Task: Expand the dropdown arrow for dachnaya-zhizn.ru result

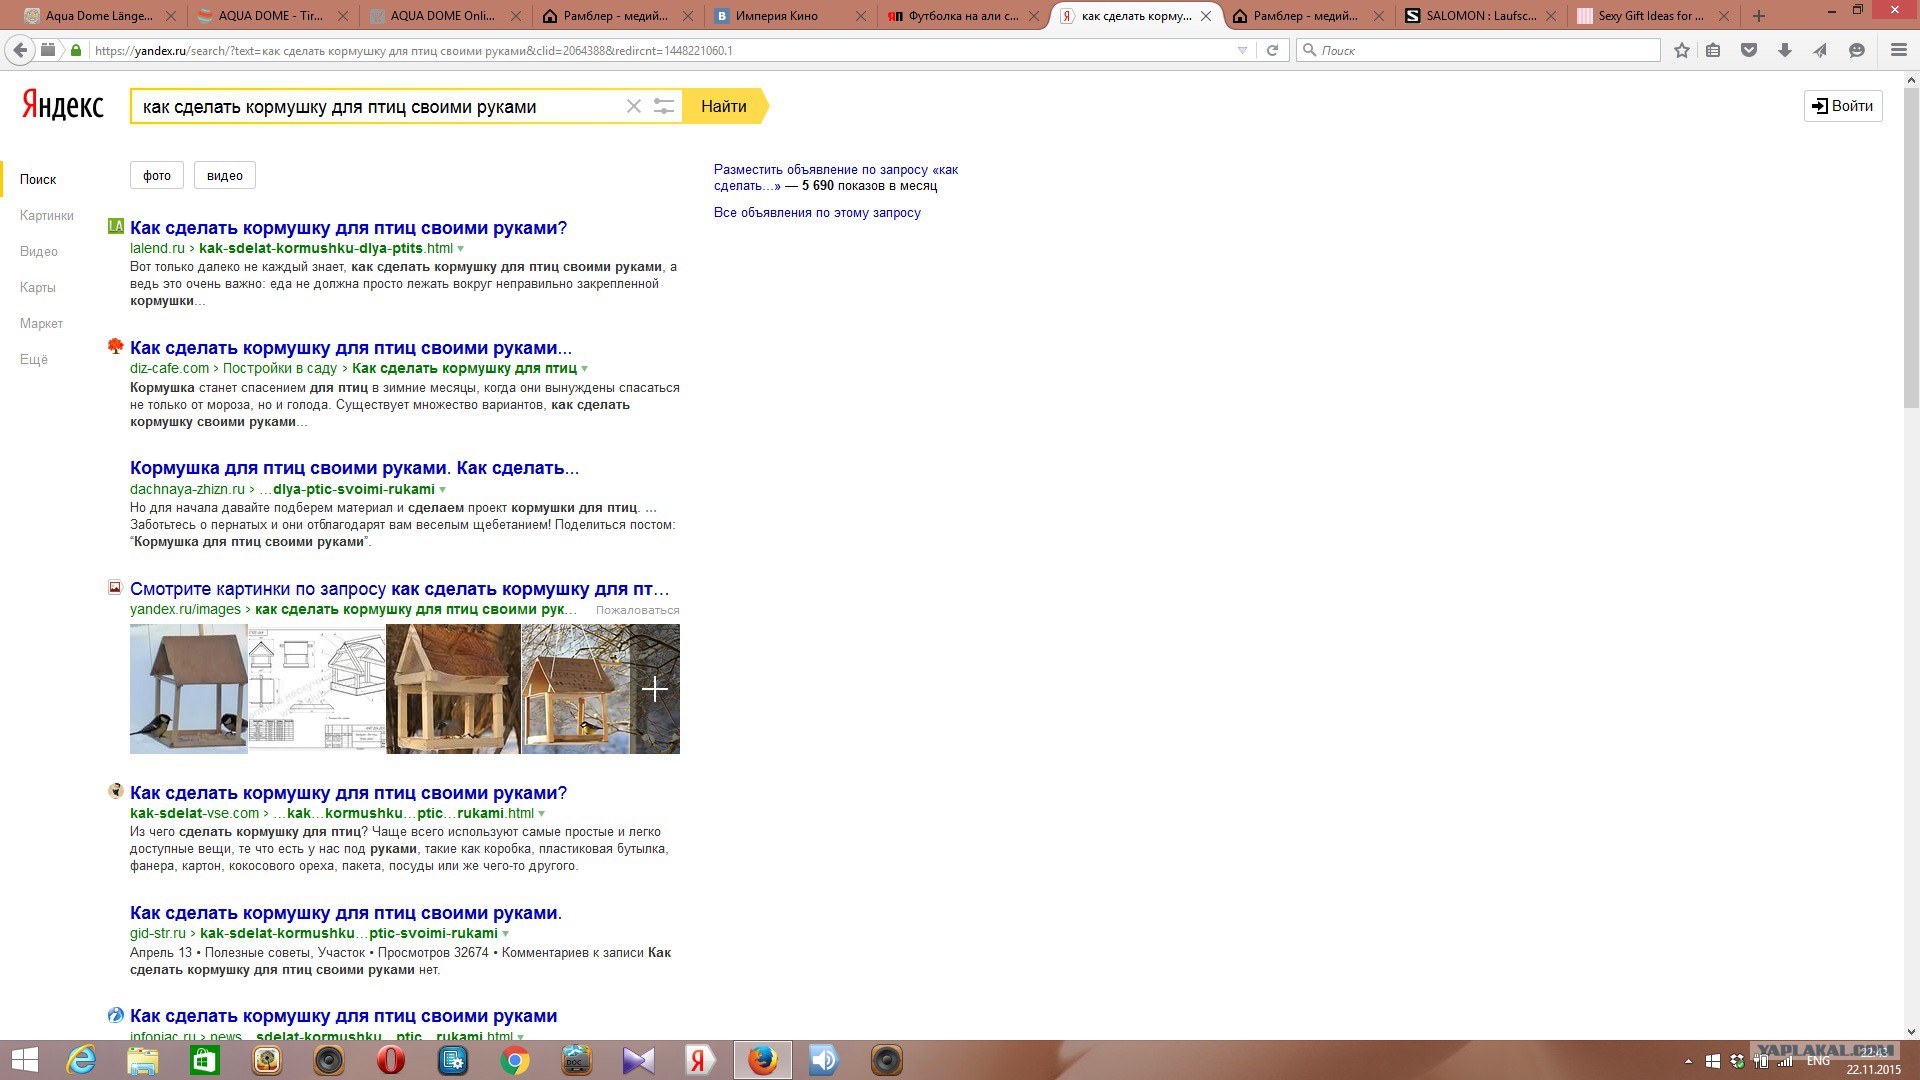Action: click(443, 490)
